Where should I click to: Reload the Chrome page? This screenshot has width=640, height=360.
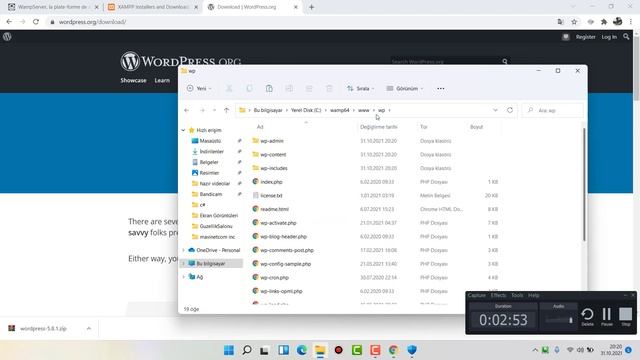click(x=36, y=22)
